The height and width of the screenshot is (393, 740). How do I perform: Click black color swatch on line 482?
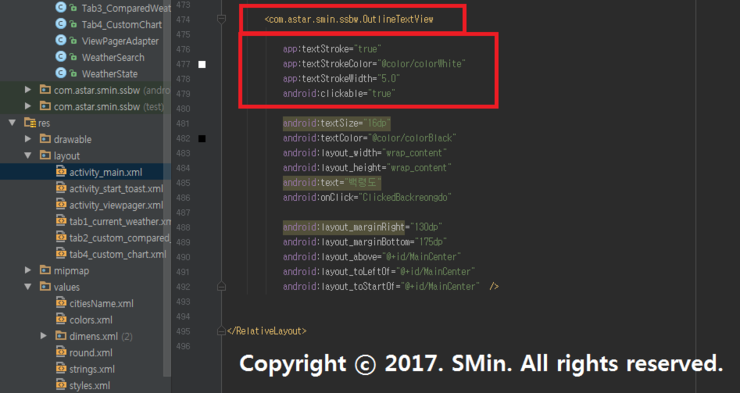pos(202,138)
